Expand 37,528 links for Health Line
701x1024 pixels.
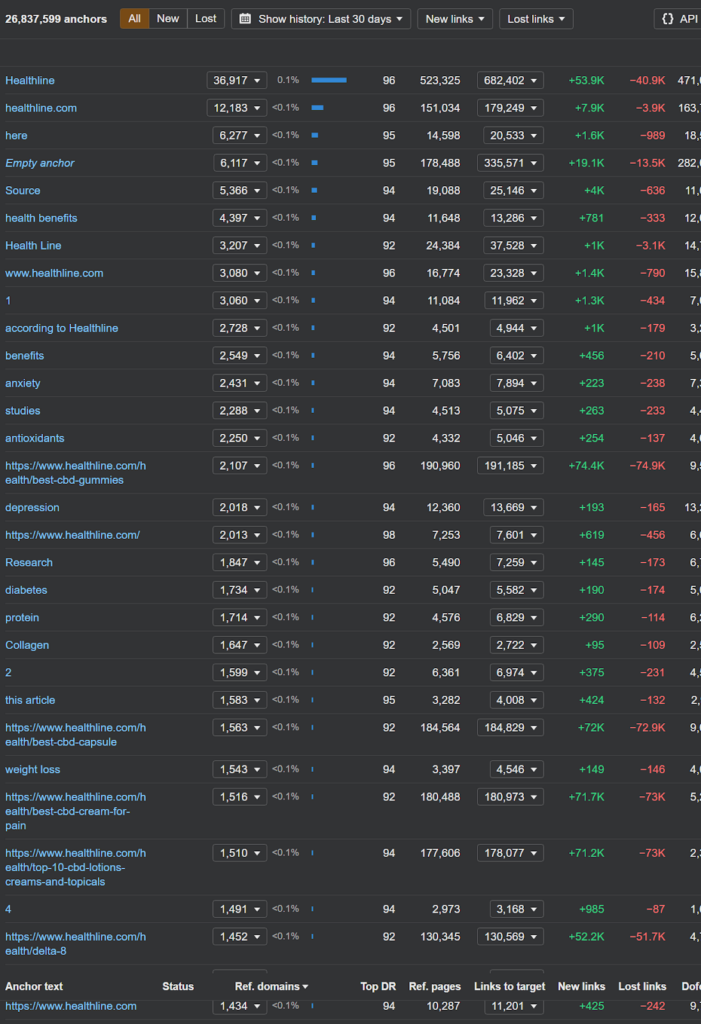pos(514,245)
